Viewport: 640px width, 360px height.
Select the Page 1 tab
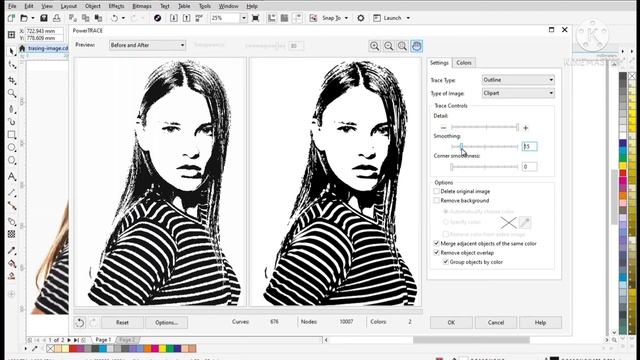[x=103, y=340]
